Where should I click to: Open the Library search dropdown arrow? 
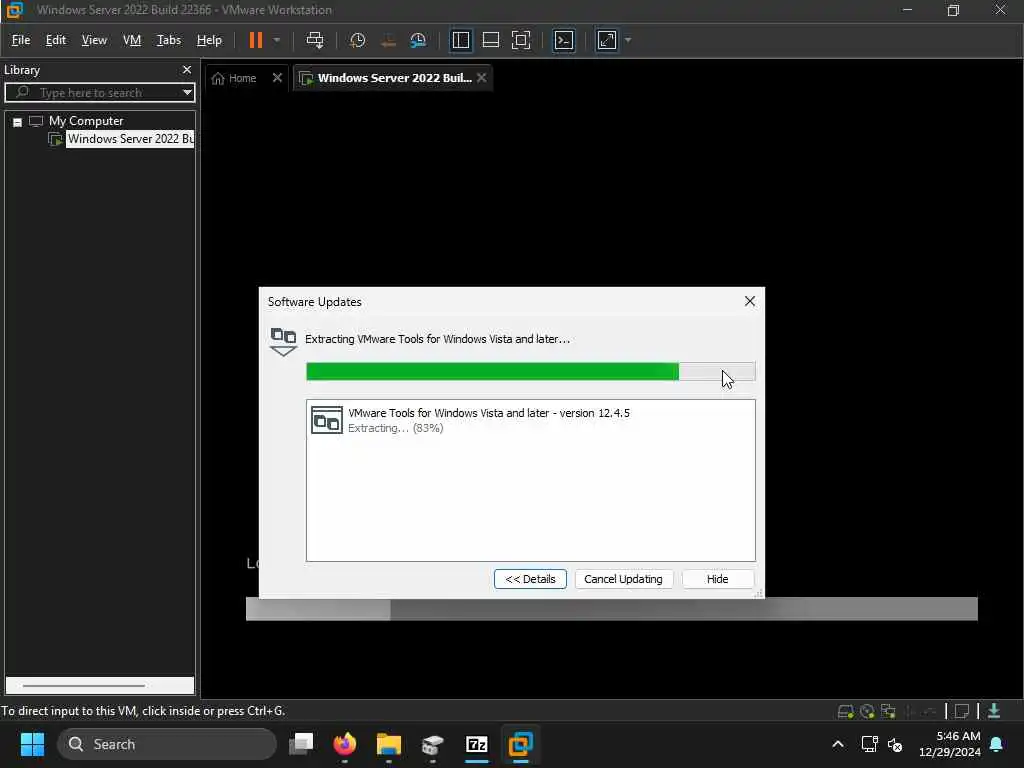187,92
